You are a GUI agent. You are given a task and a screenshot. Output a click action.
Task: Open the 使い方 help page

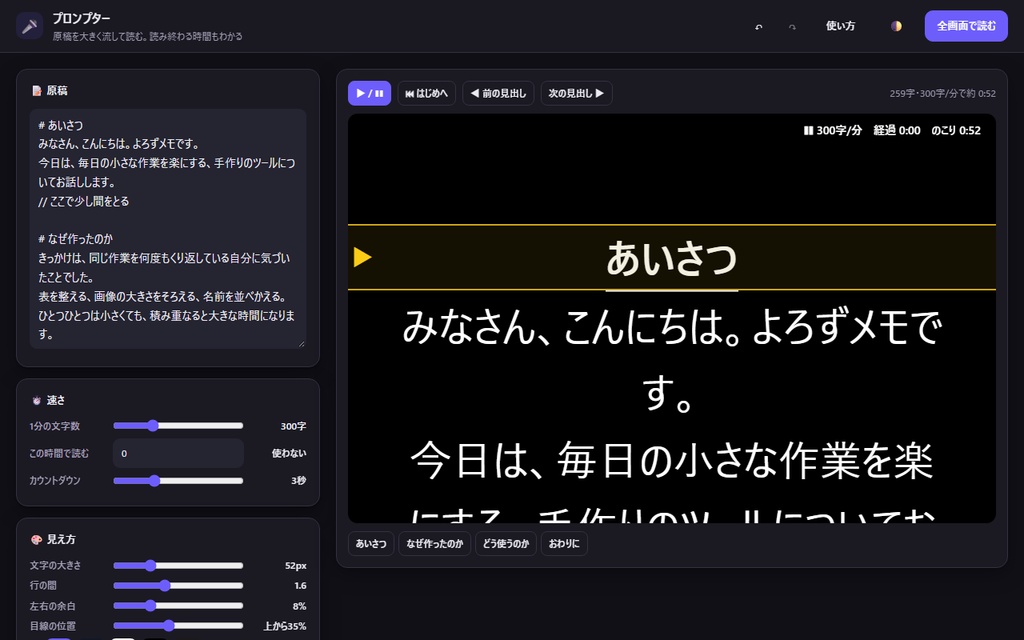coord(840,26)
